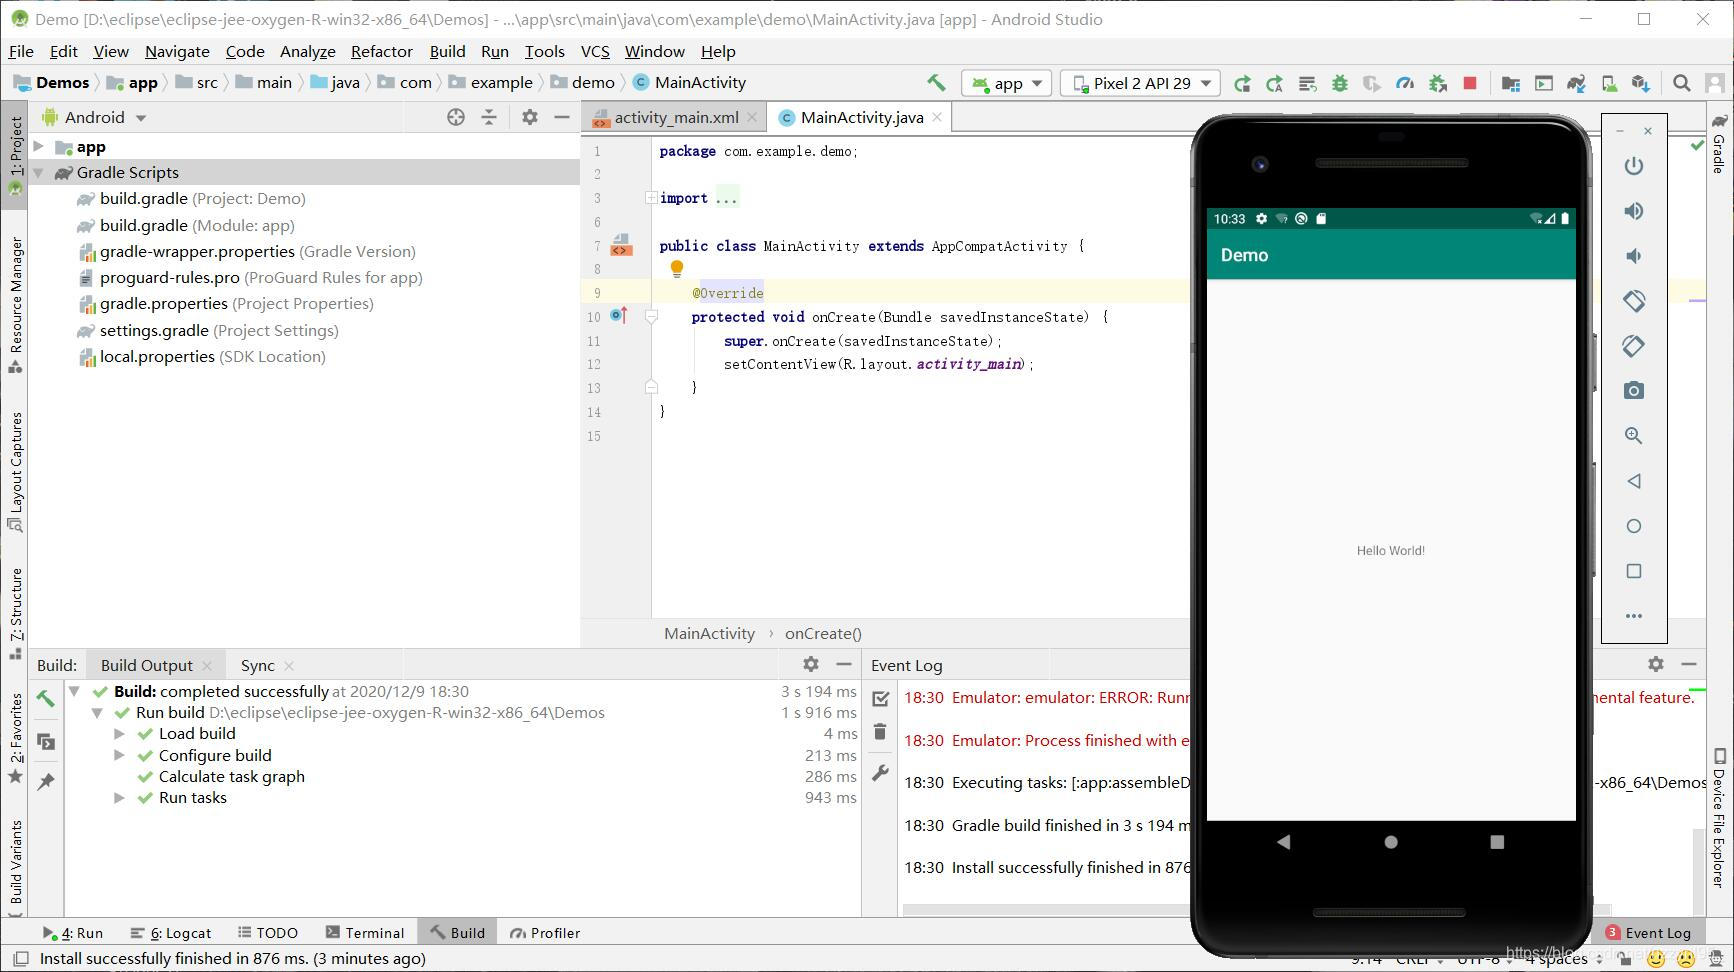Open the Refactor menu
The height and width of the screenshot is (972, 1734).
381,51
